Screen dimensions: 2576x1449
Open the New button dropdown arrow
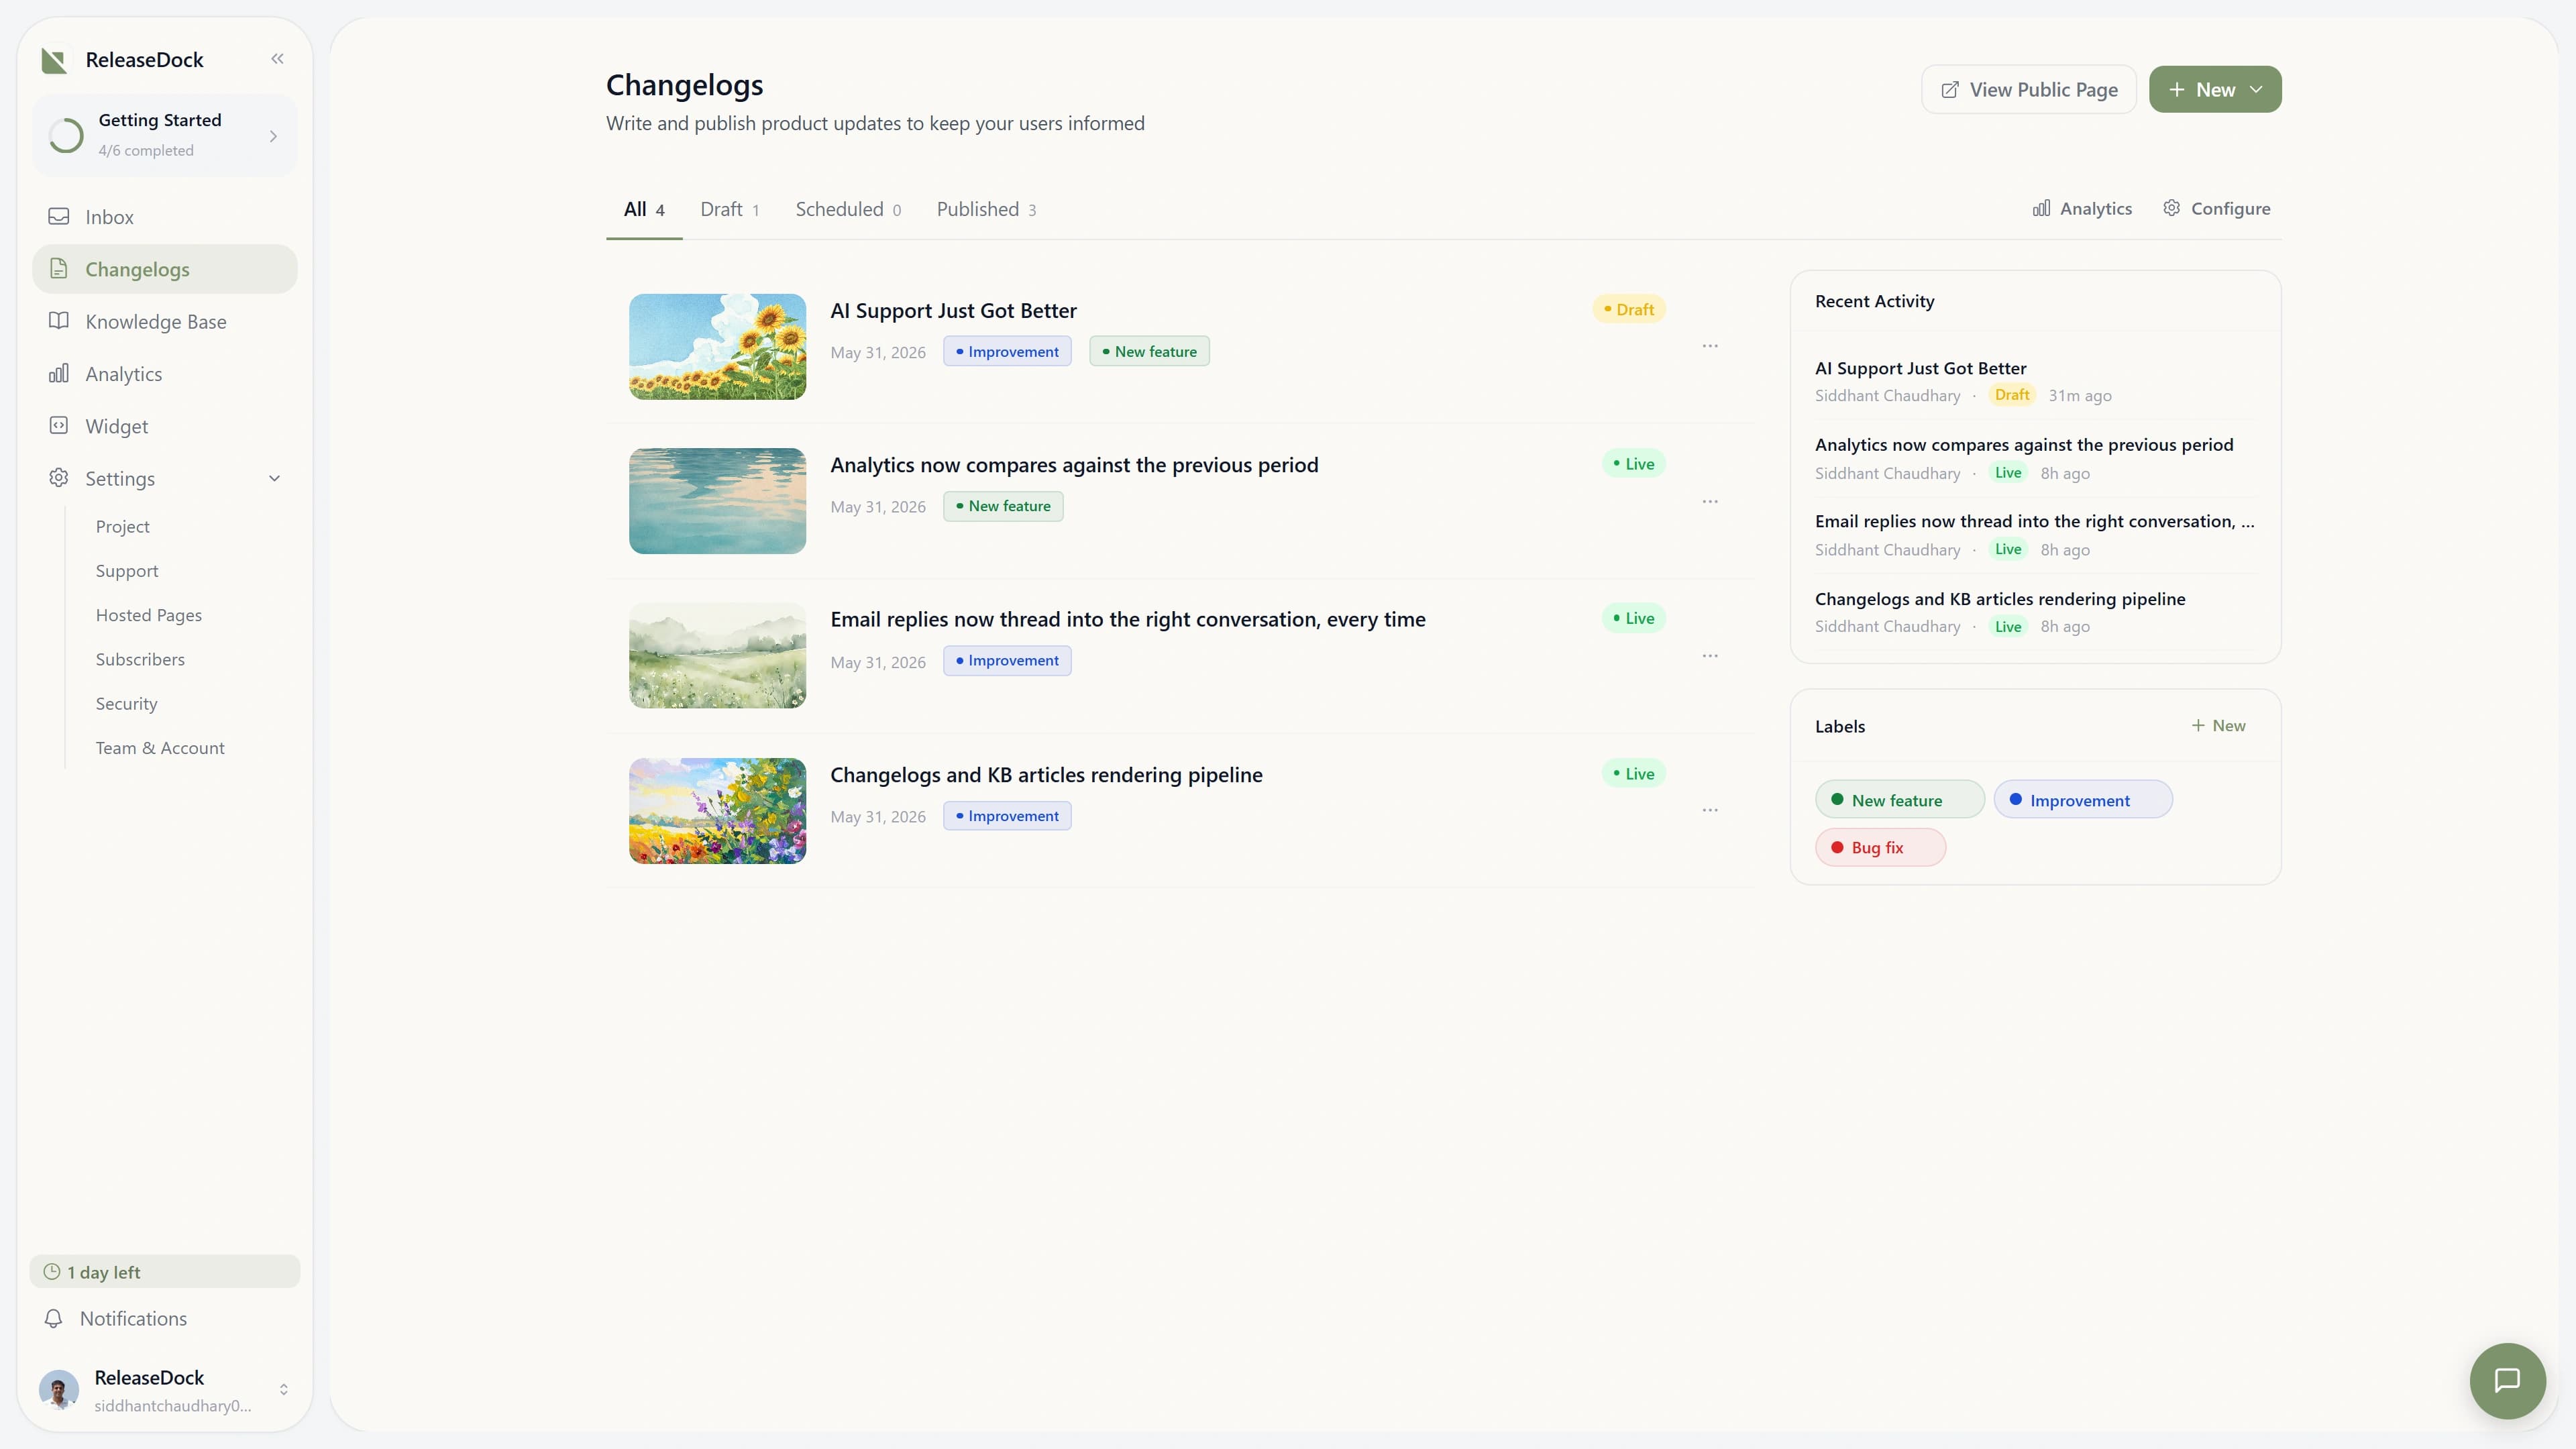tap(2256, 89)
